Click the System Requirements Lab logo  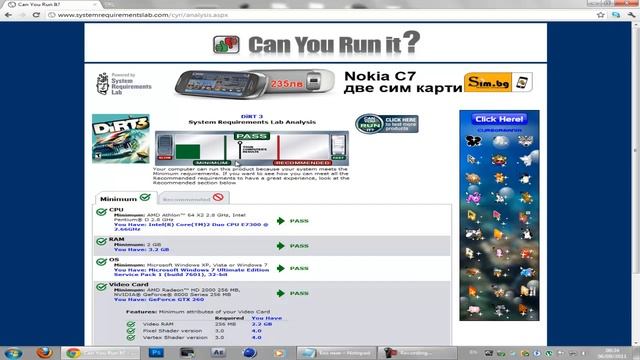(x=124, y=84)
